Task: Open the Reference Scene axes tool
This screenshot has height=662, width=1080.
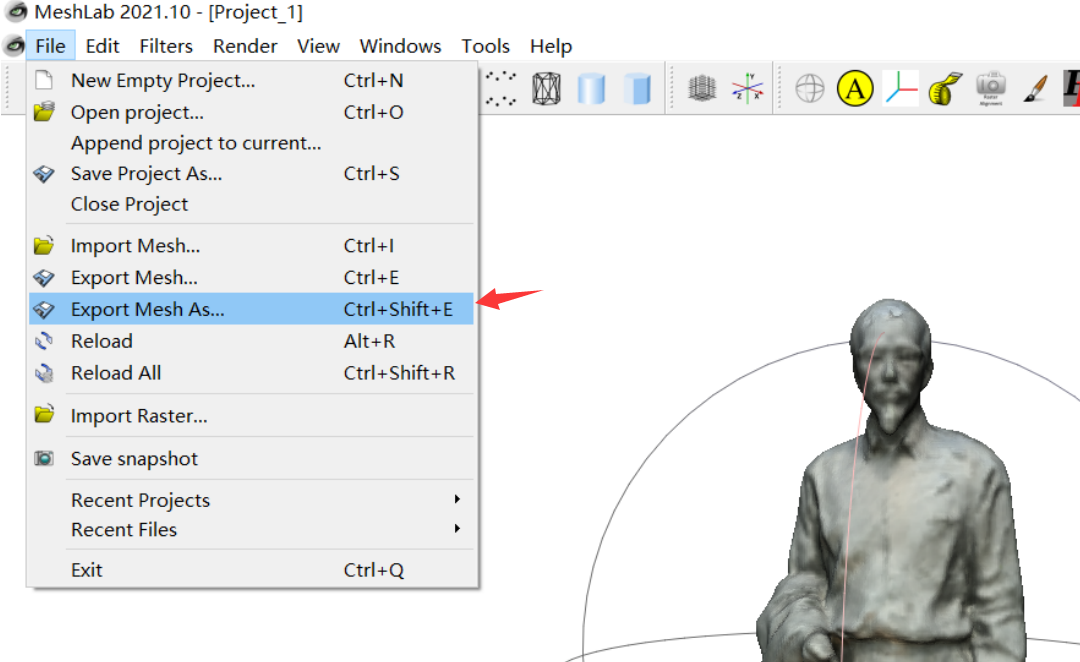Action: tap(901, 89)
